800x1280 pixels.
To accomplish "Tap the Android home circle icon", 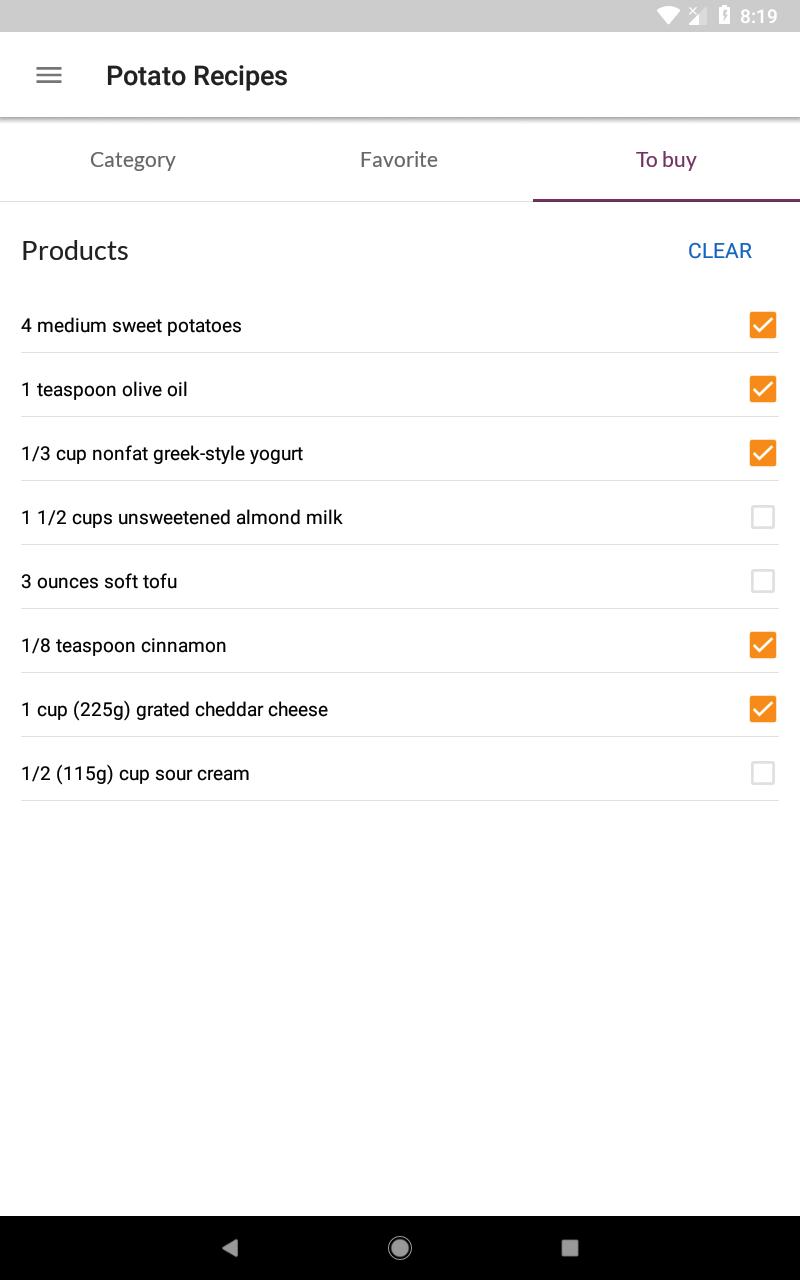I will click(400, 1247).
